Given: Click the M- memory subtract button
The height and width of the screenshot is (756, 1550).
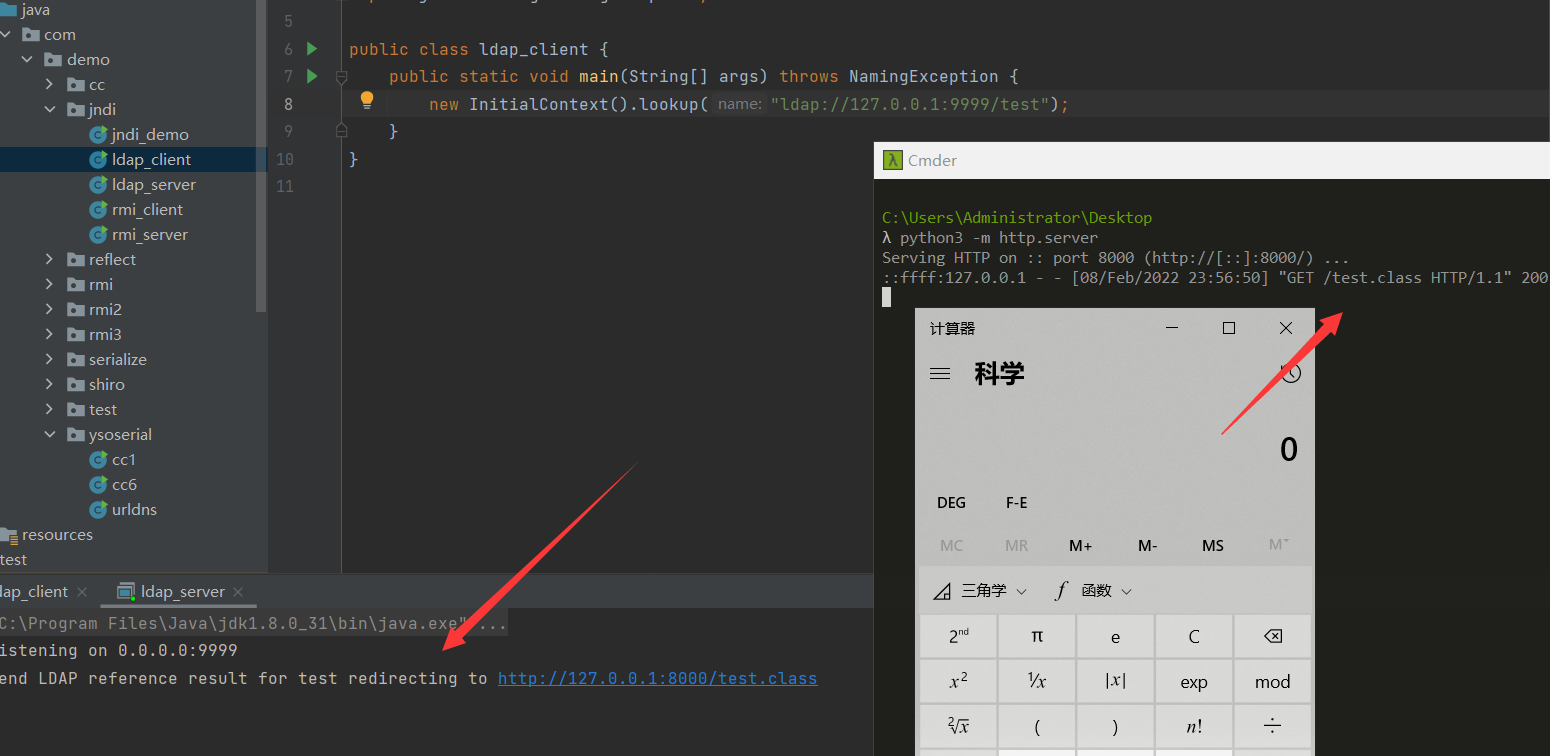Looking at the screenshot, I should point(1147,545).
